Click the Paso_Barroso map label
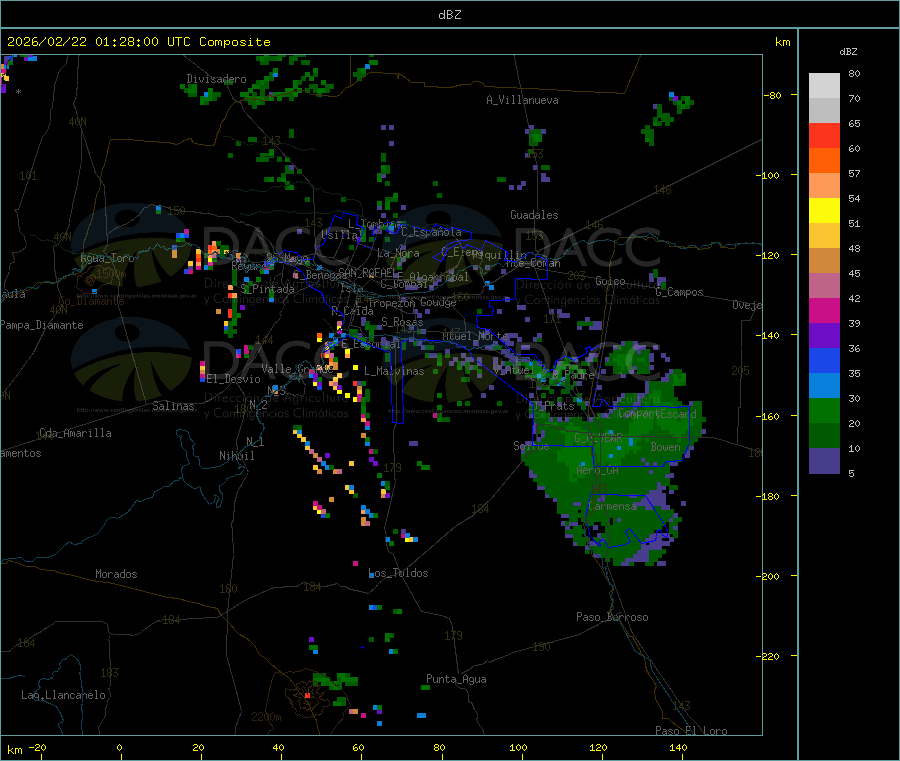This screenshot has height=761, width=900. tap(612, 617)
